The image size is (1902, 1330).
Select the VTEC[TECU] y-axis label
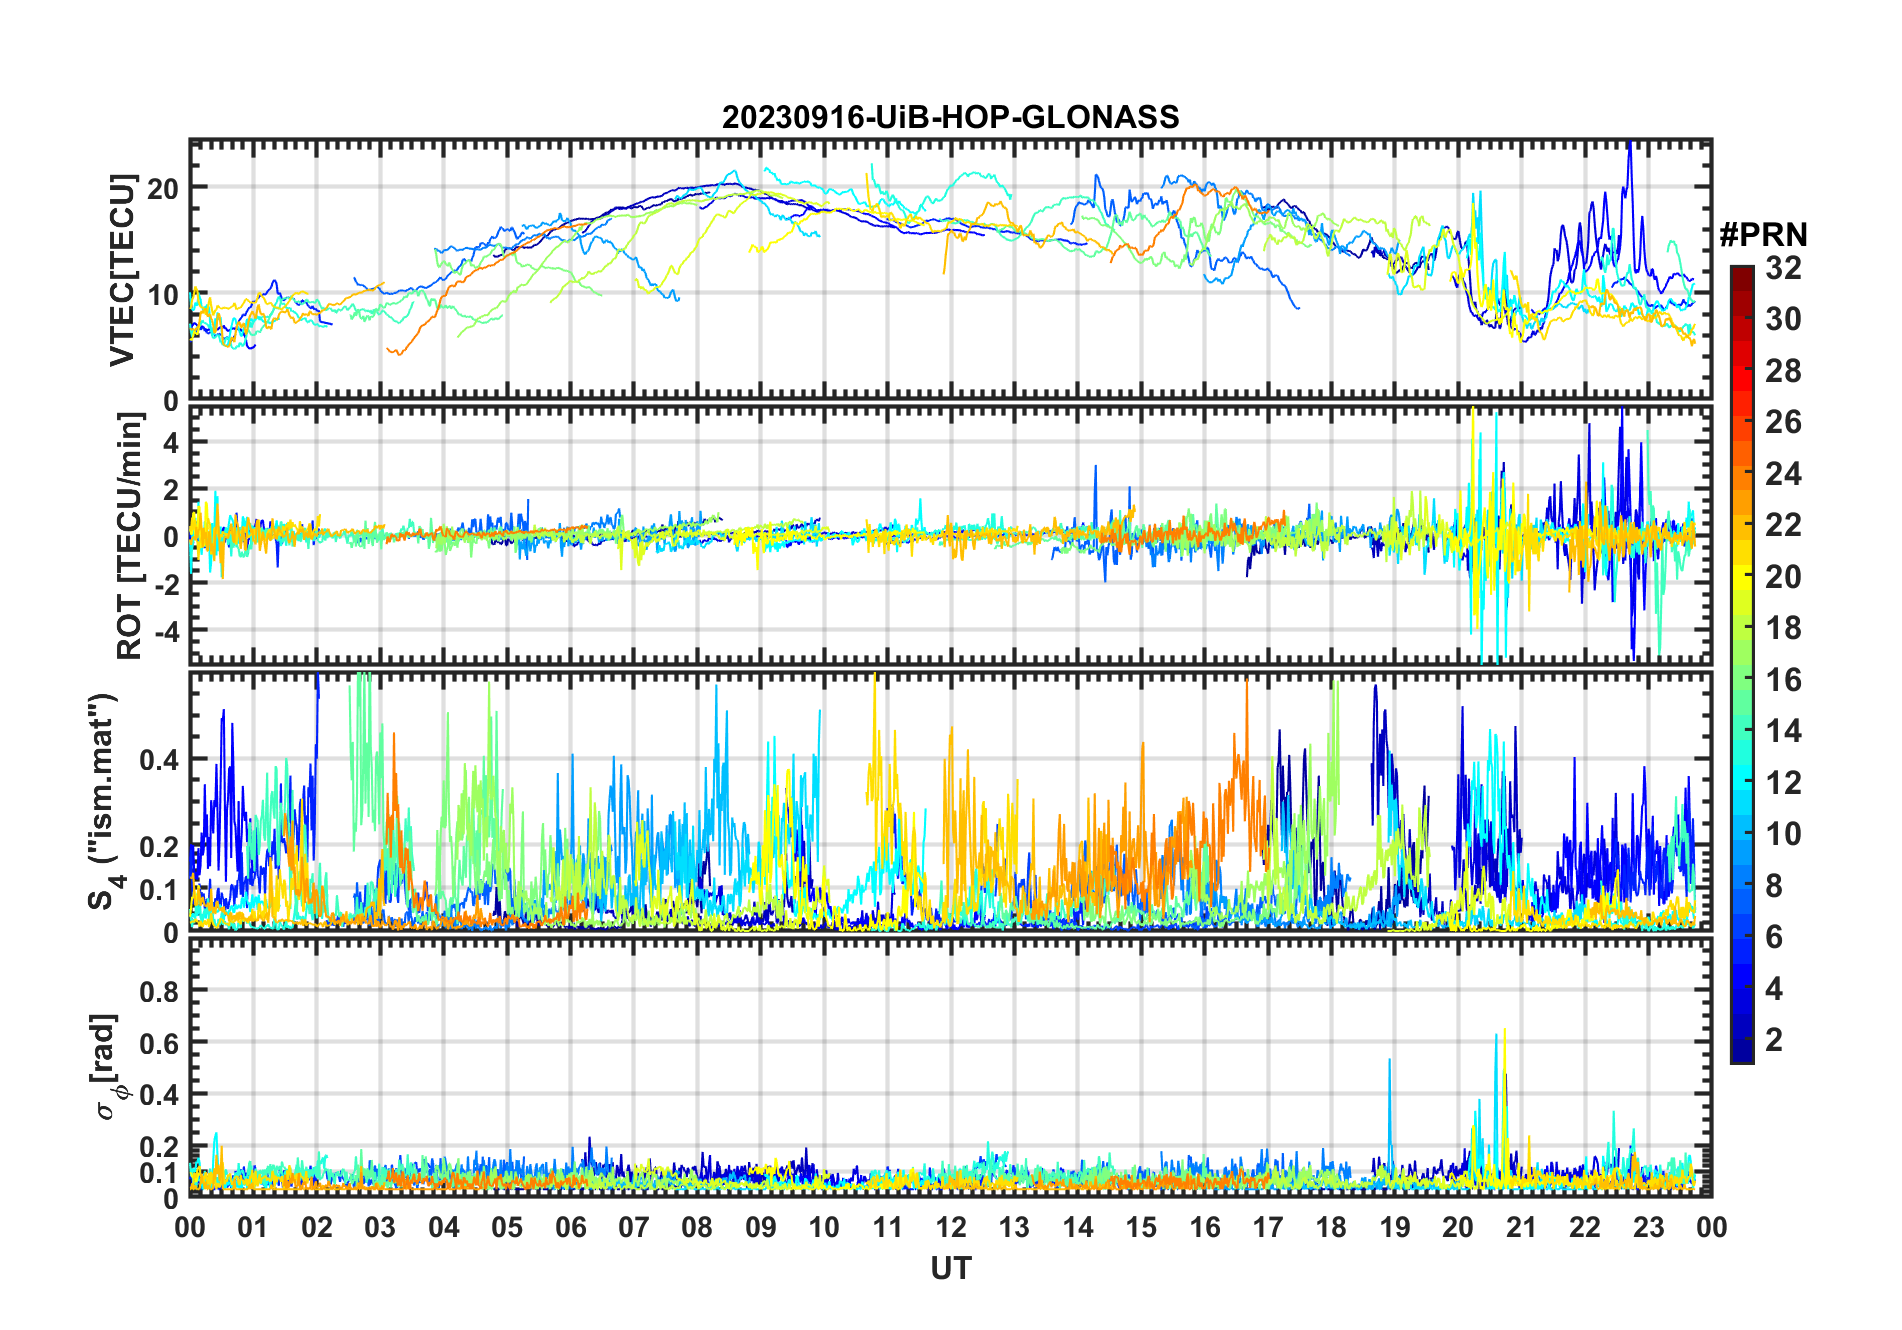(122, 270)
